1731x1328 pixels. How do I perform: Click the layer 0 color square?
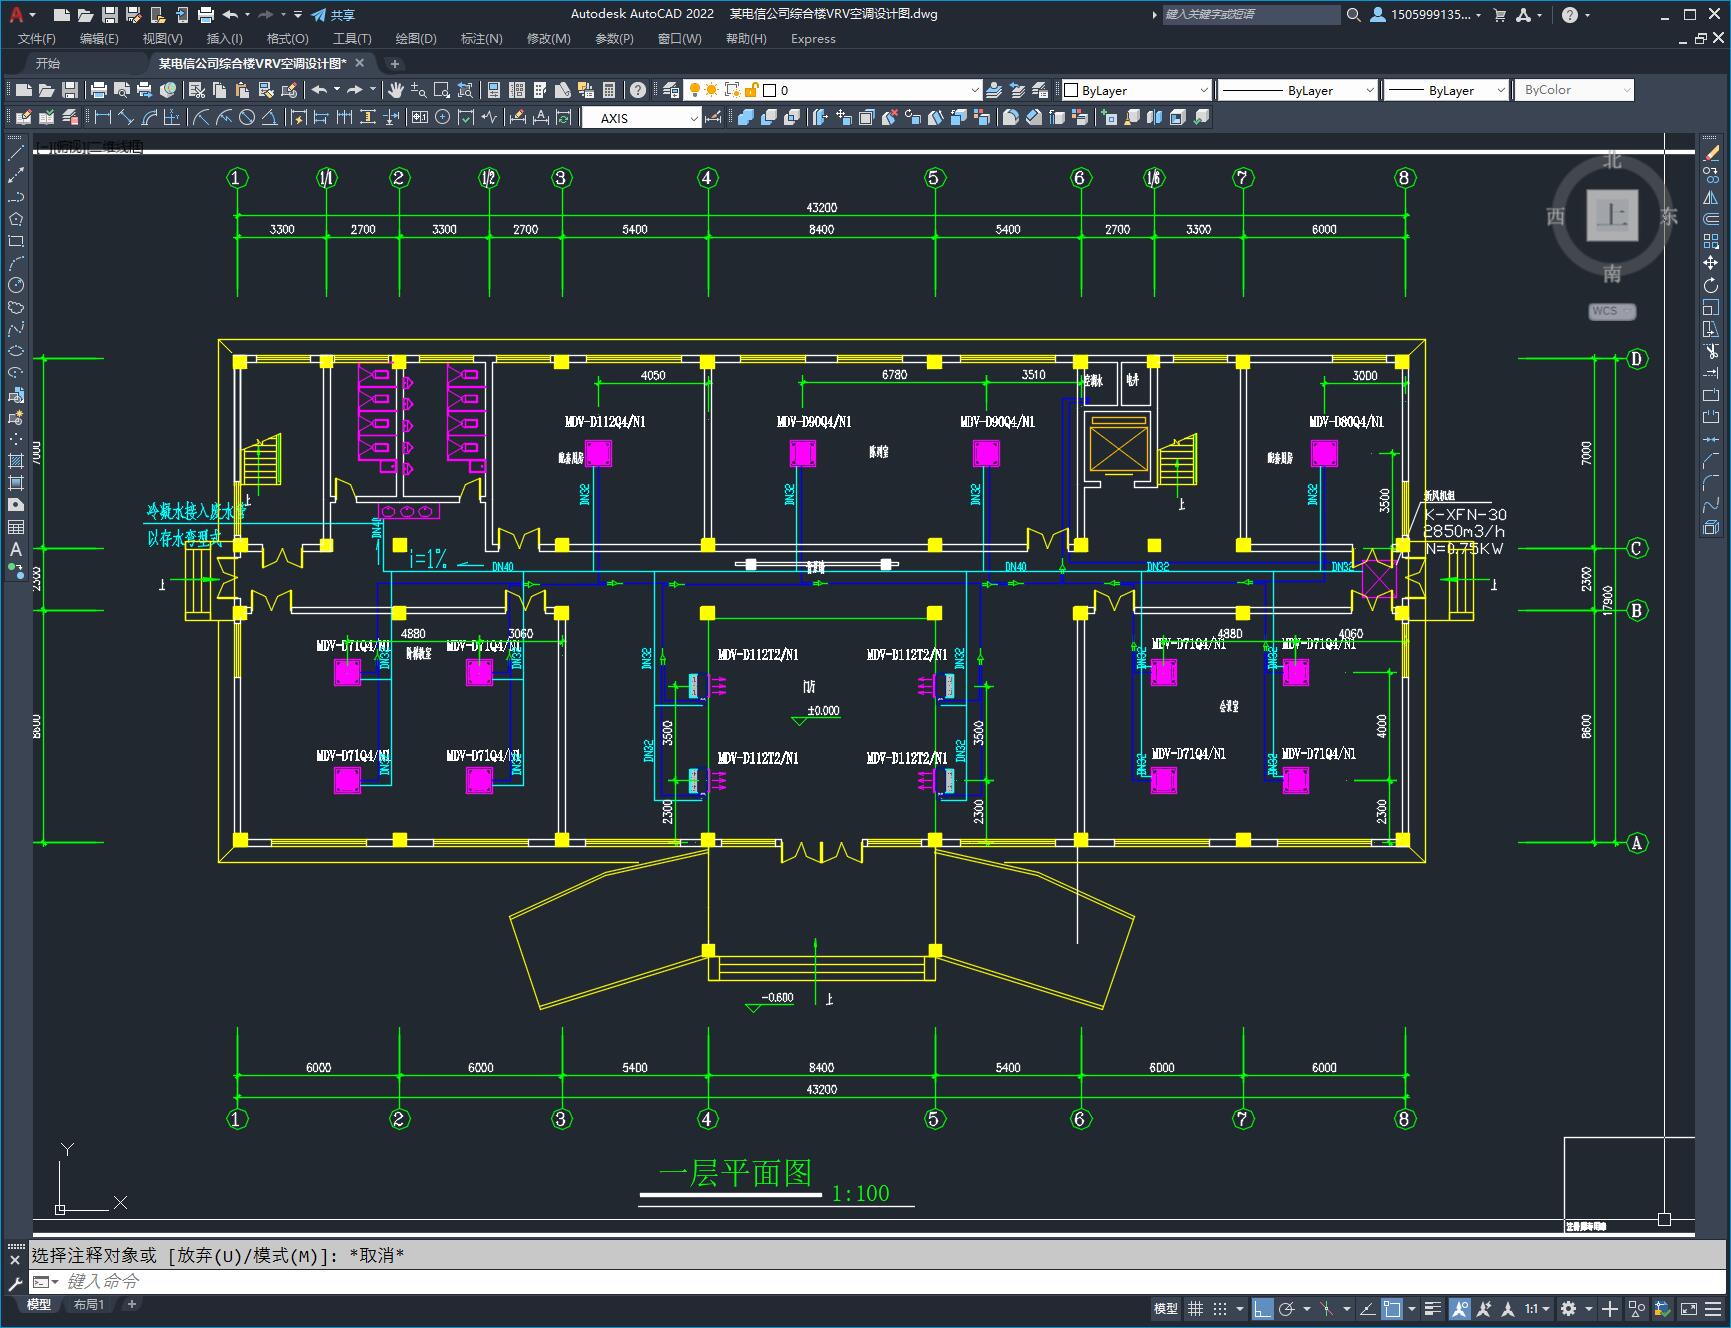770,90
